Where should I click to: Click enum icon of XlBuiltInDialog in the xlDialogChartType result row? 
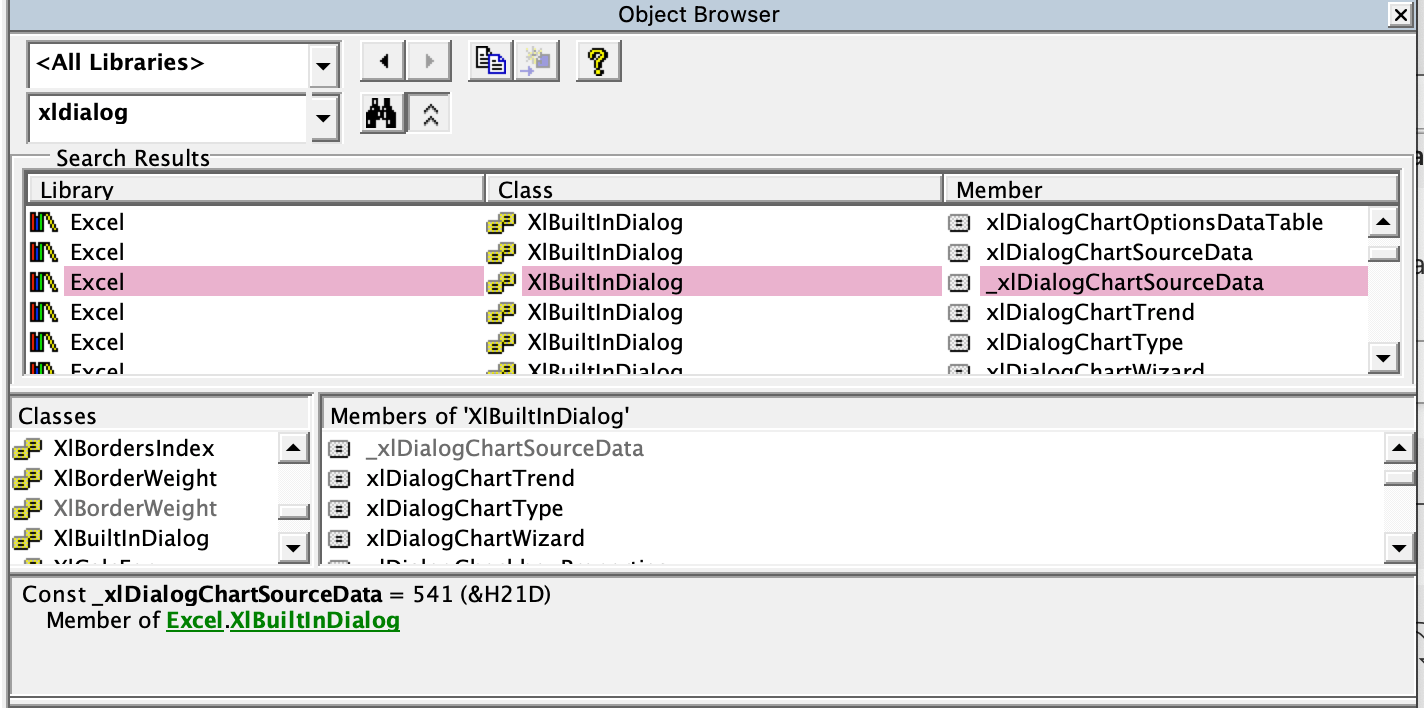501,342
